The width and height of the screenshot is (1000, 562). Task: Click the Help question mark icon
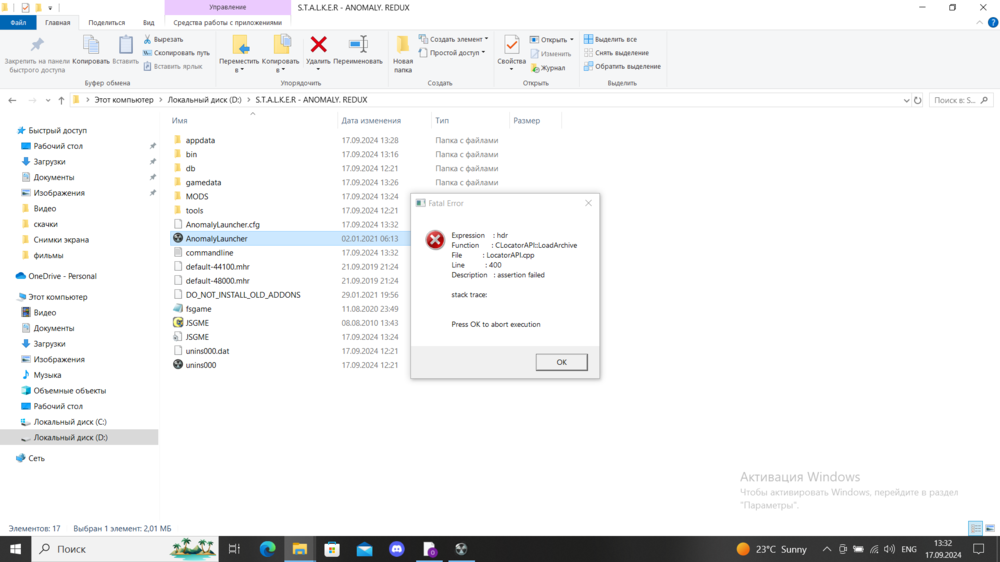click(993, 22)
